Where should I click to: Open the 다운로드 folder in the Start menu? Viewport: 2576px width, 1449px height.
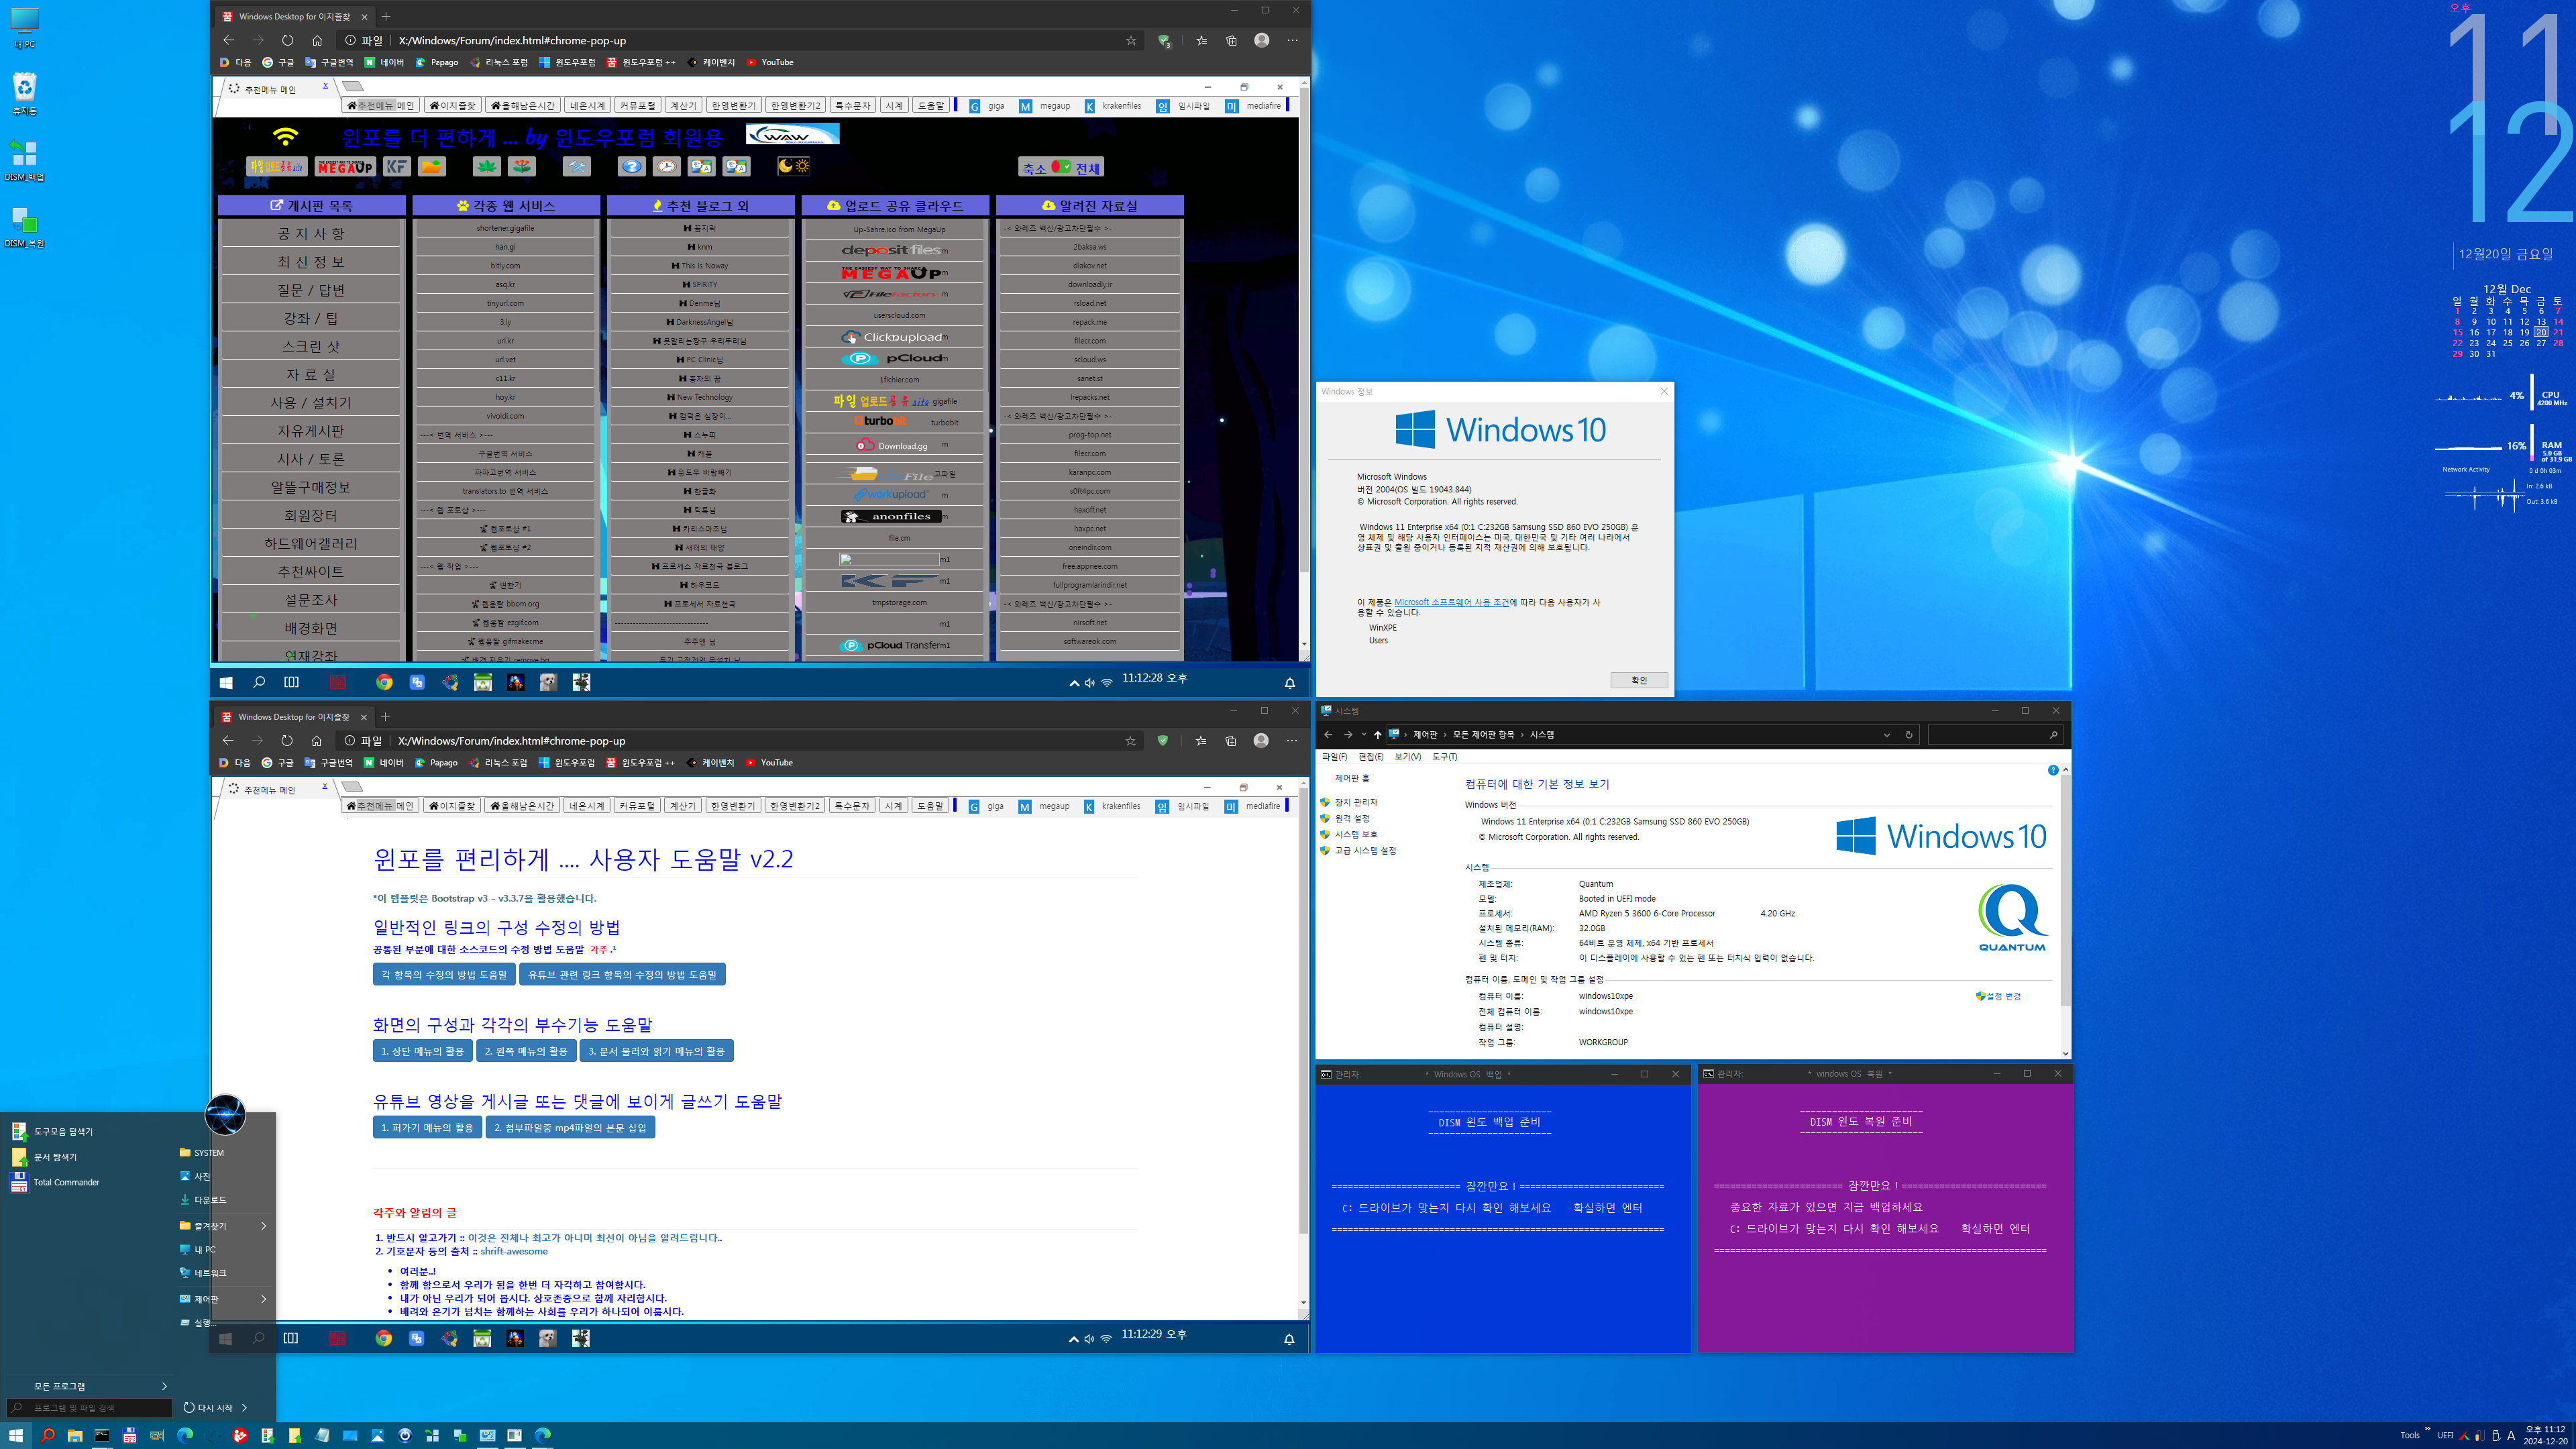[203, 1200]
